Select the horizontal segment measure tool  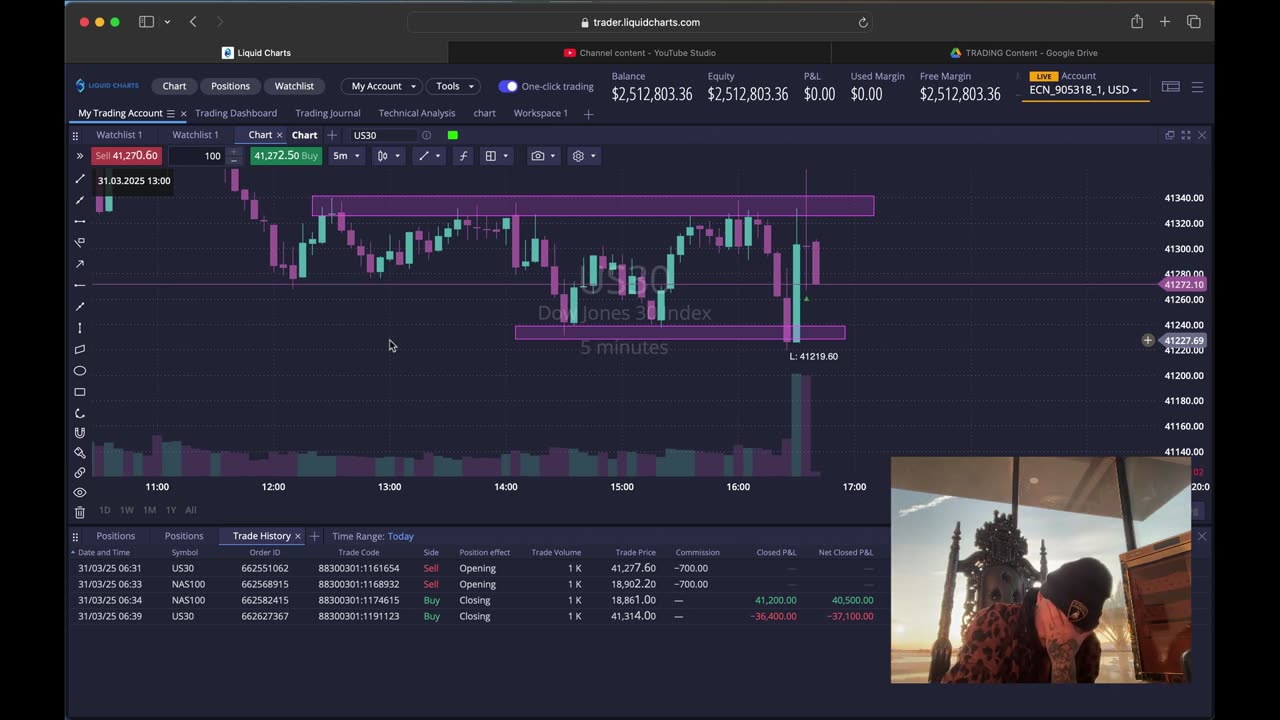(80, 221)
